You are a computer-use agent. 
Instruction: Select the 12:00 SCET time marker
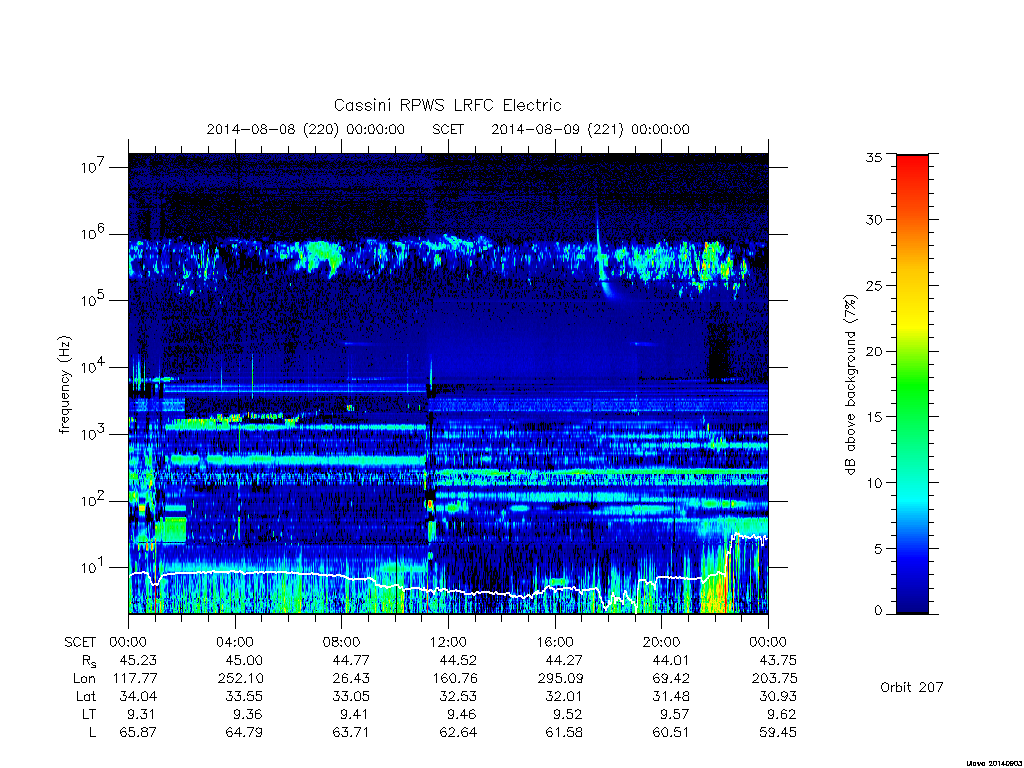click(448, 642)
